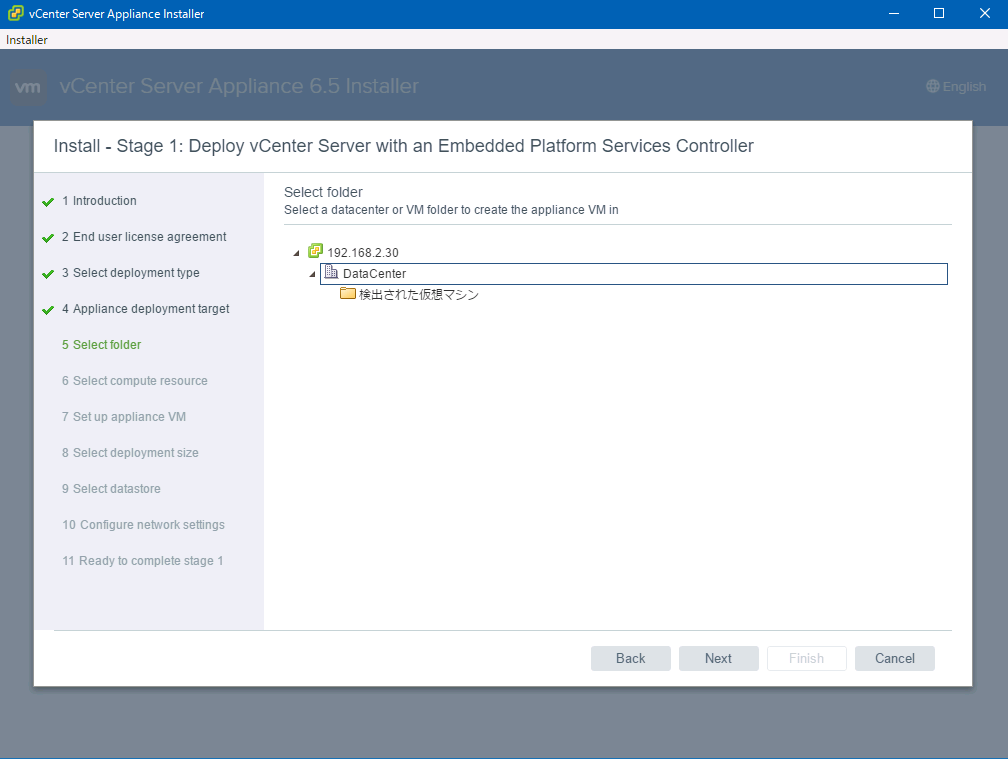The height and width of the screenshot is (759, 1008).
Task: Collapse the 192.168.2.30 tree node
Action: [296, 253]
